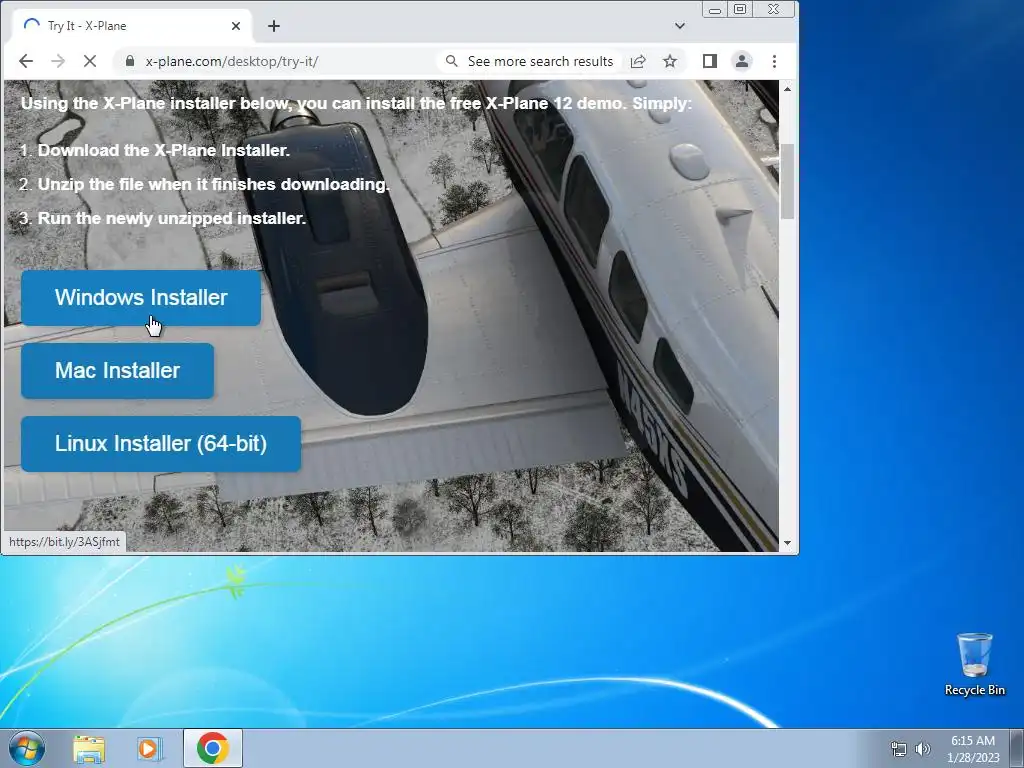The width and height of the screenshot is (1024, 768).
Task: Click 'Unzip the file when it finishes downloading.' text
Action: coord(214,184)
